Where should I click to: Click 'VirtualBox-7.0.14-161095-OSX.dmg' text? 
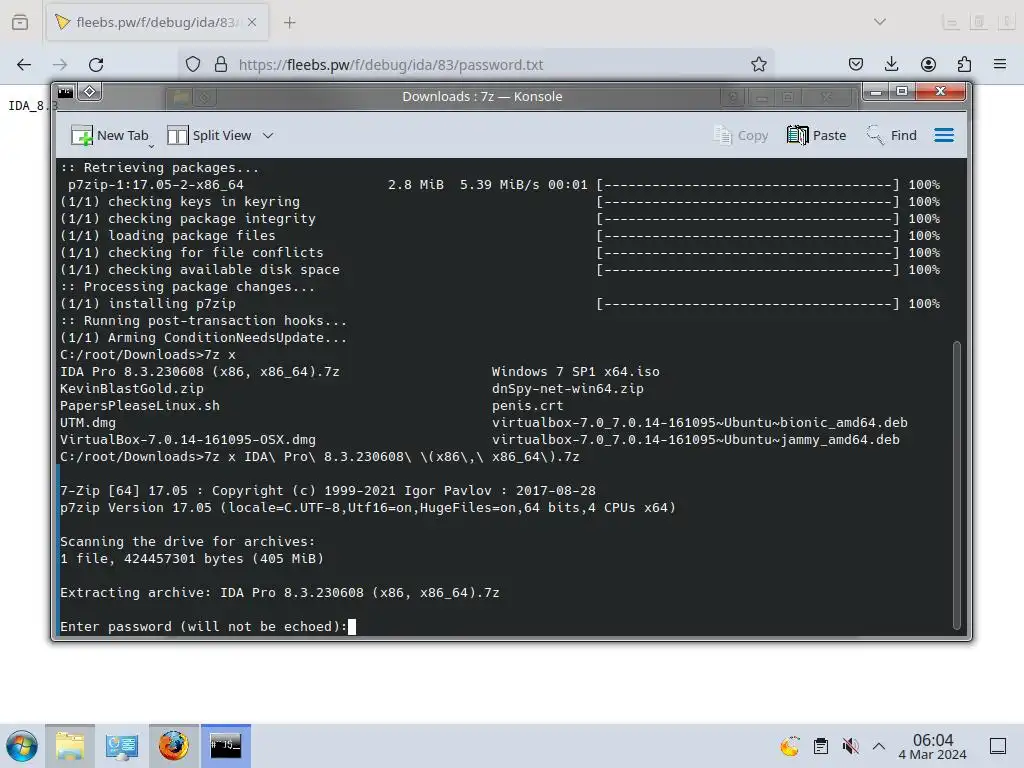[188, 440]
